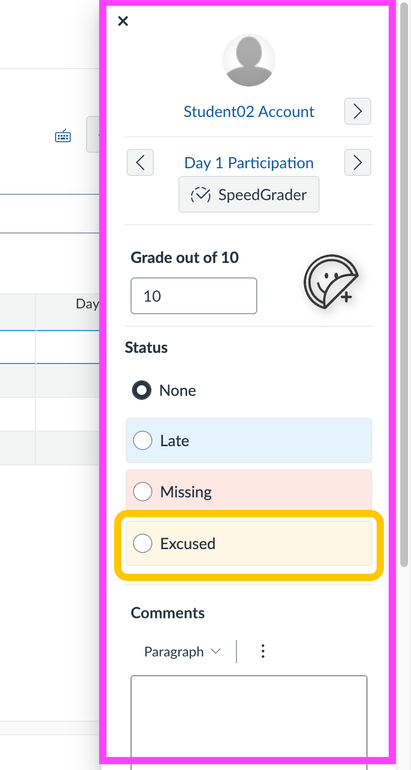Open the Paragraph style dropdown
Image resolution: width=411 pixels, height=770 pixels.
(182, 652)
